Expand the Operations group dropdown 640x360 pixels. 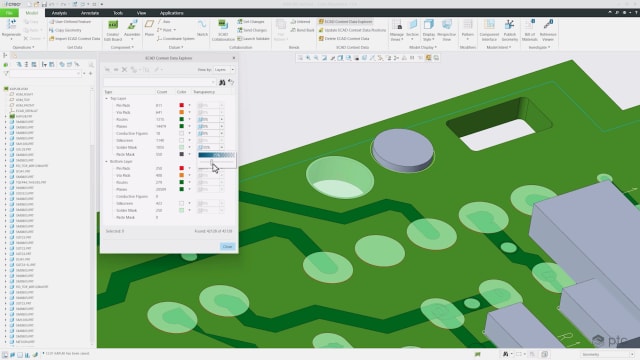(x=23, y=47)
